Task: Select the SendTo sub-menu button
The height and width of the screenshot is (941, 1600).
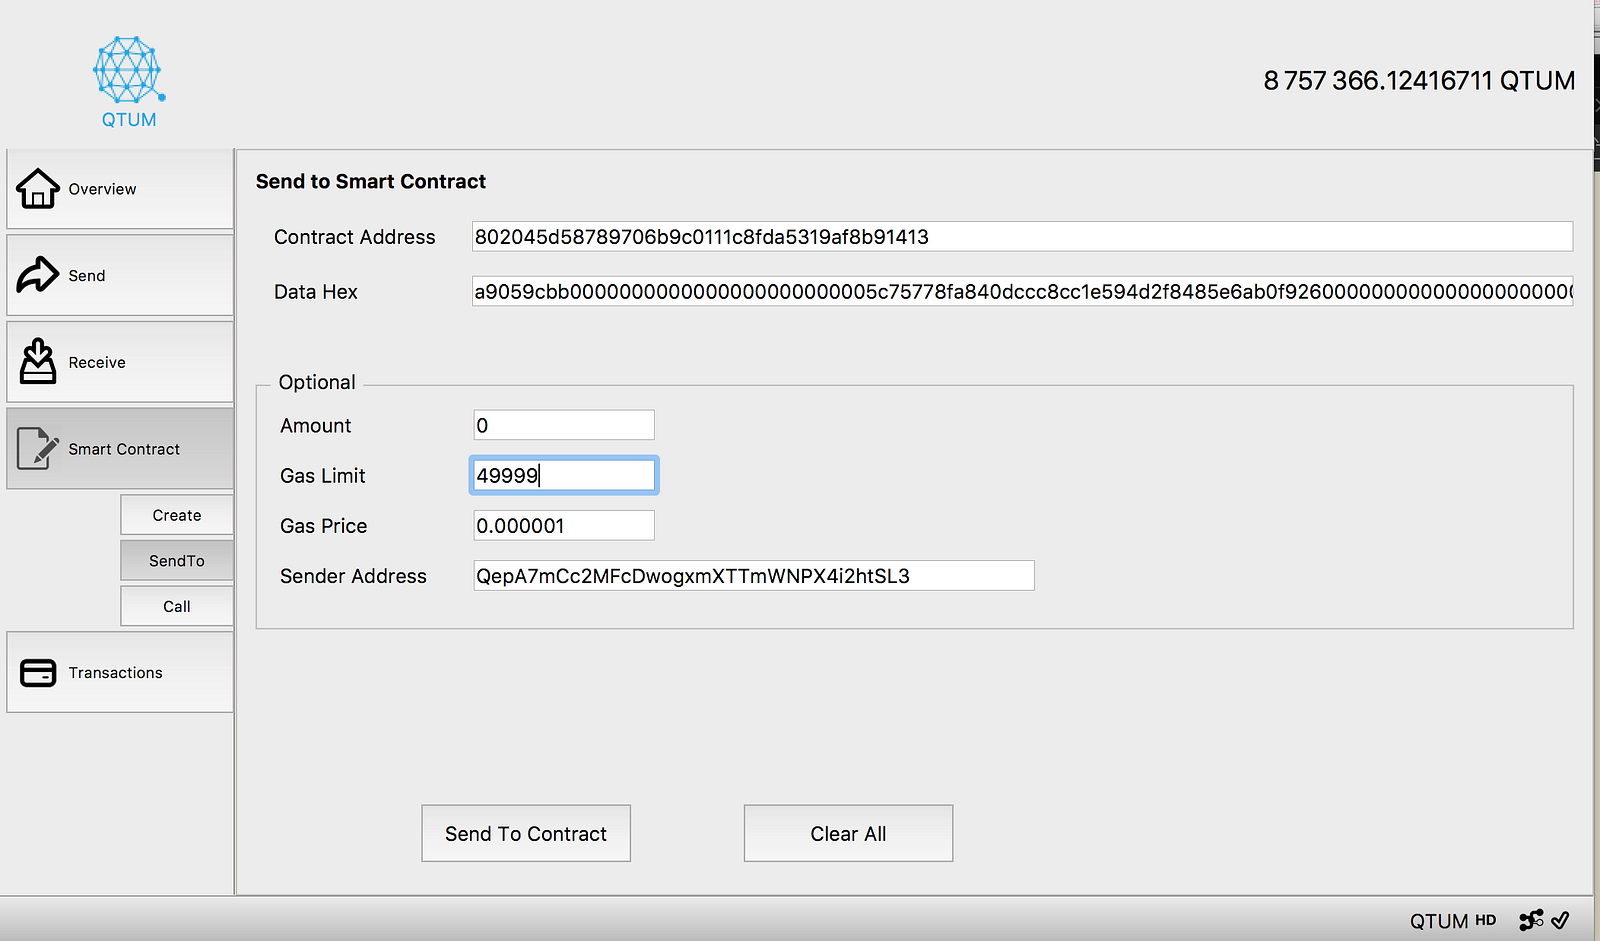Action: tap(177, 561)
